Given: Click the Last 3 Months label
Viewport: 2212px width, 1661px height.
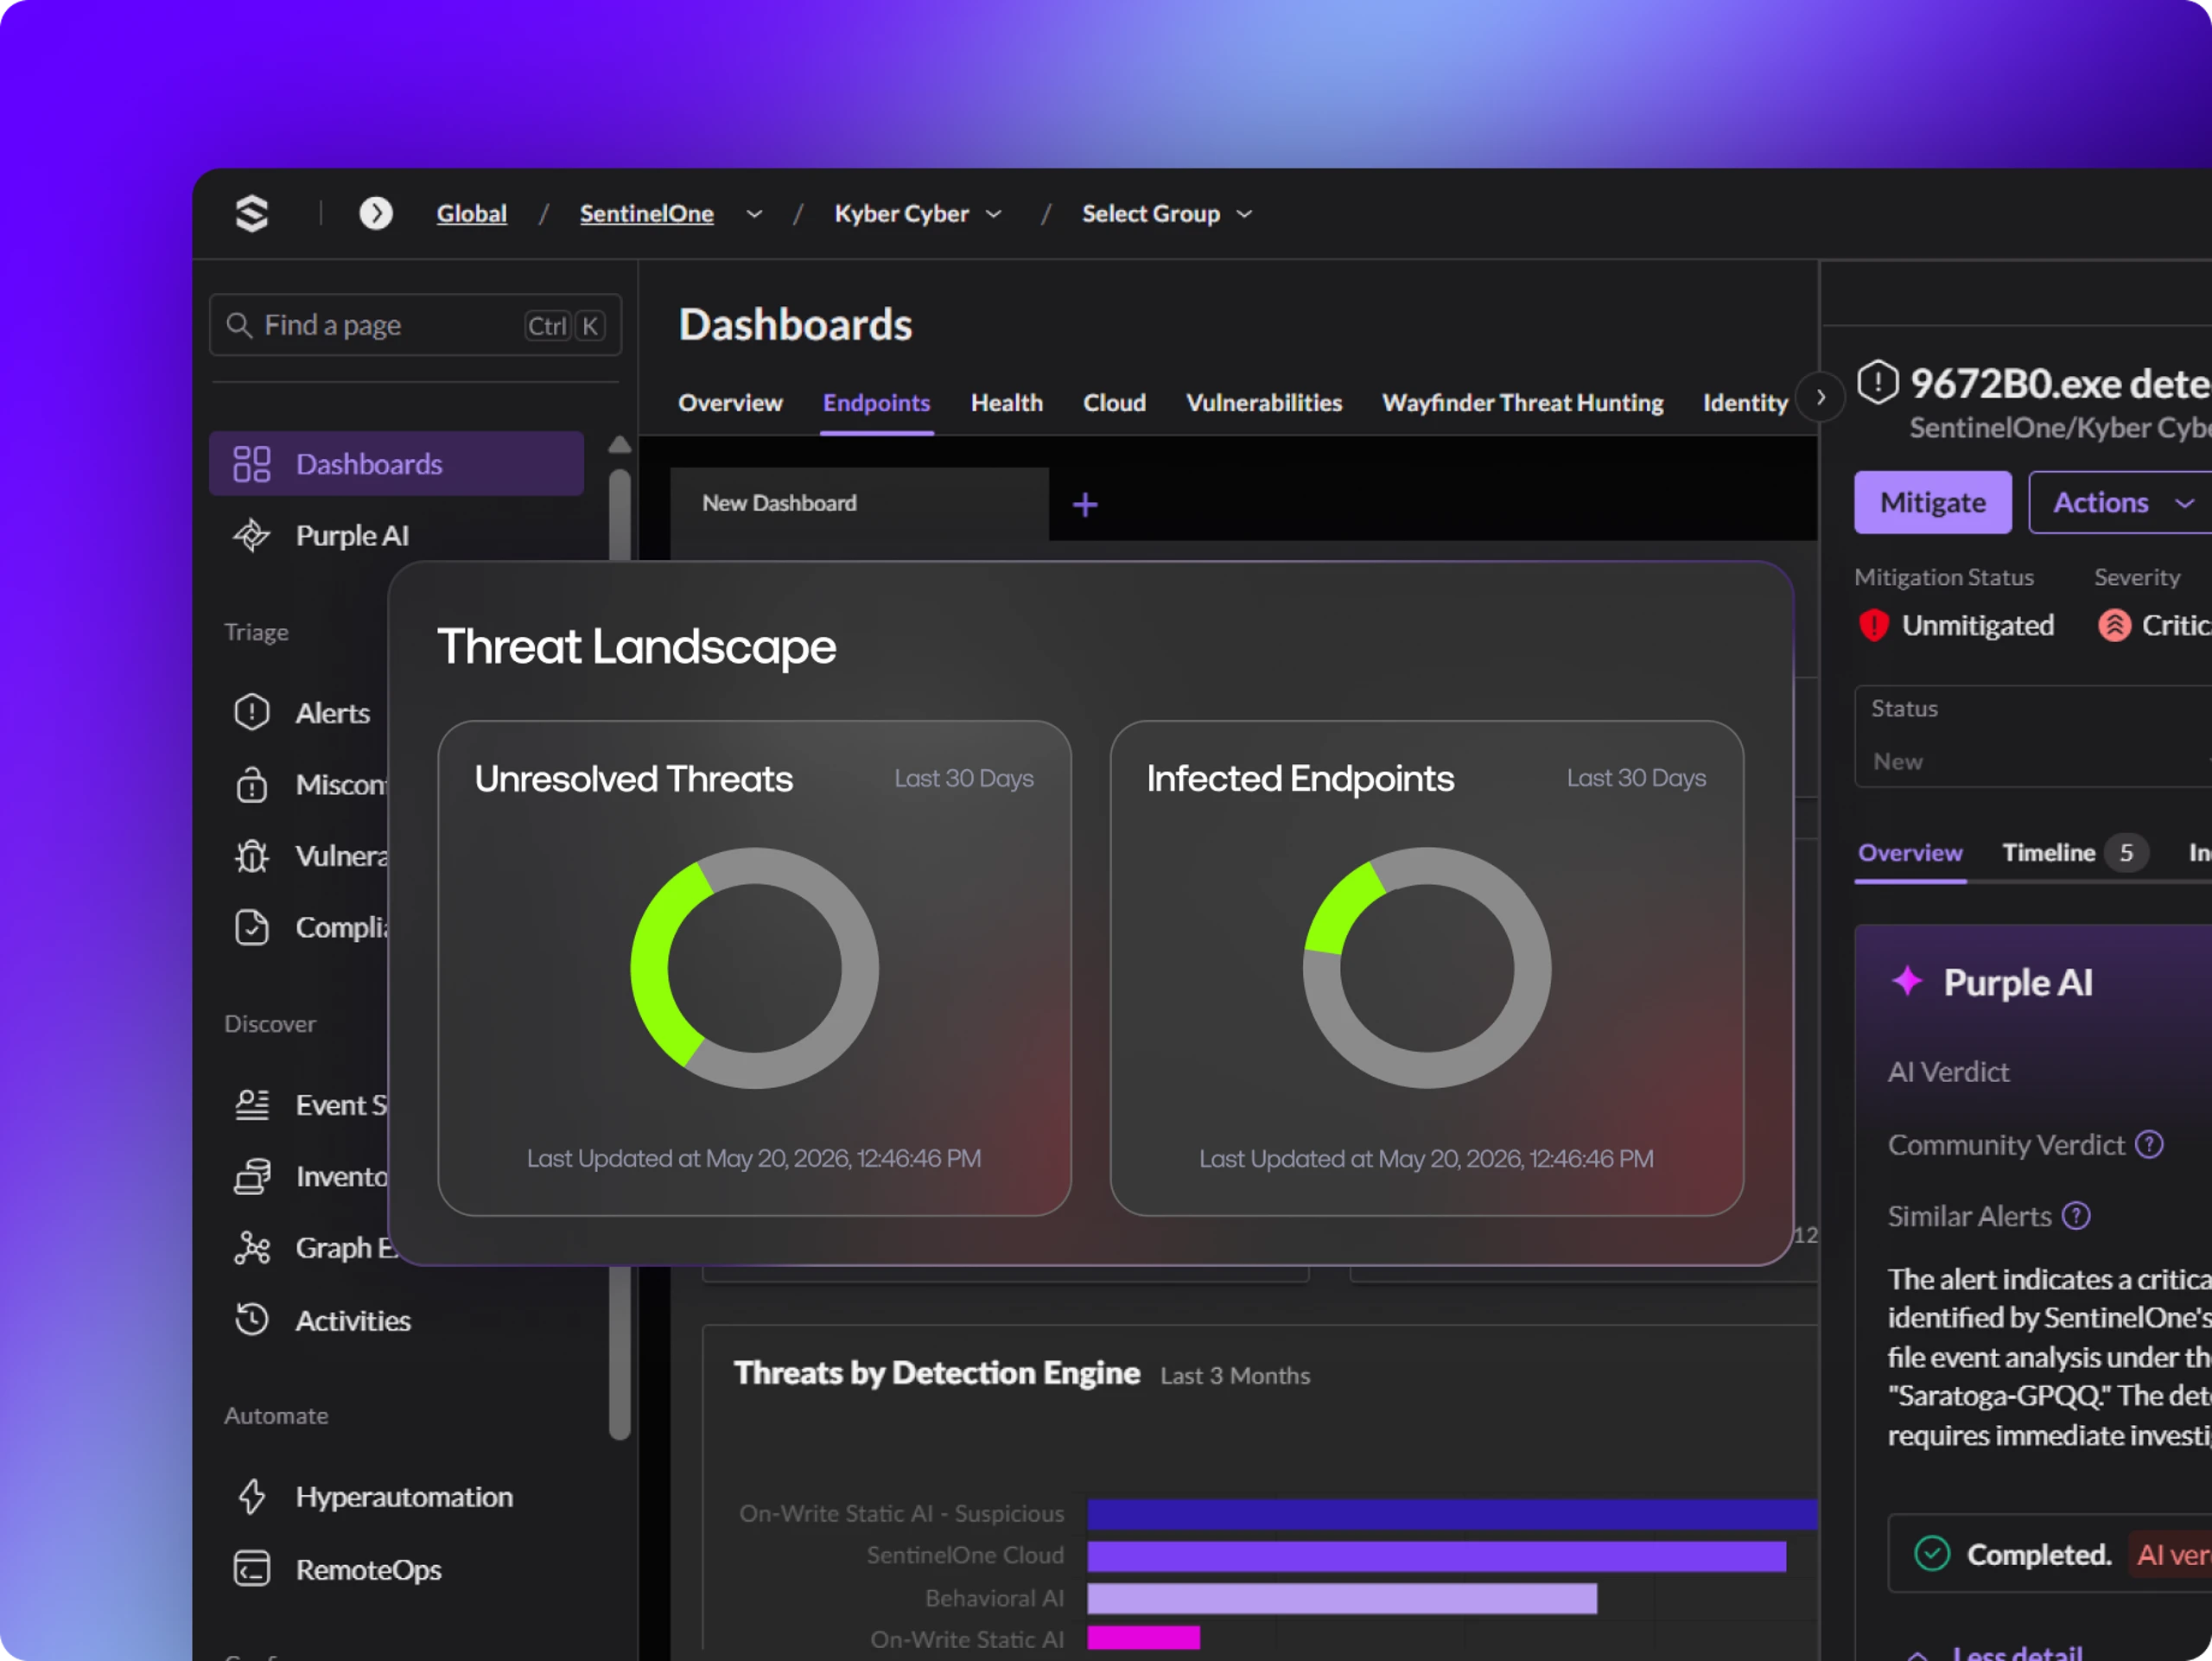Looking at the screenshot, I should [1235, 1376].
